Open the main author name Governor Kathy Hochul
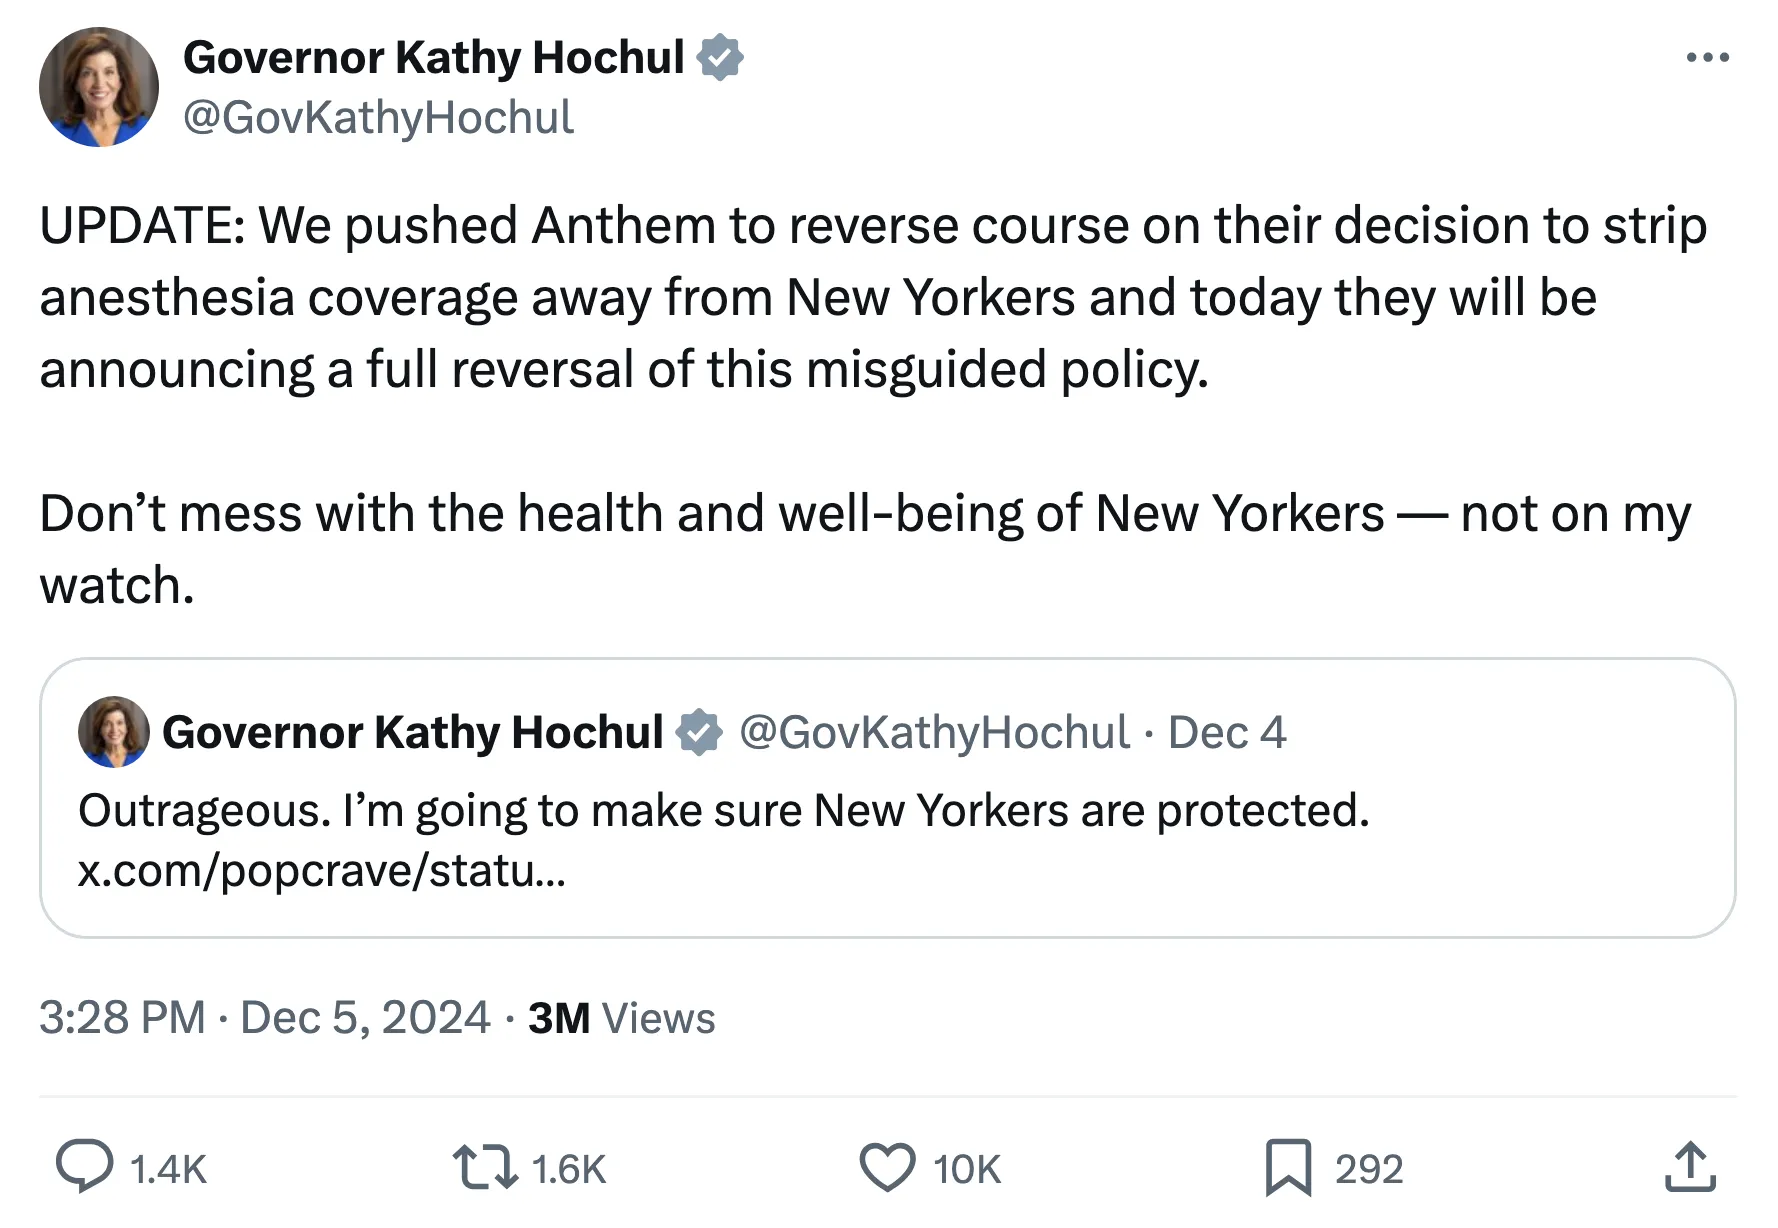Screen dimensions: 1778x1228 coord(433,57)
